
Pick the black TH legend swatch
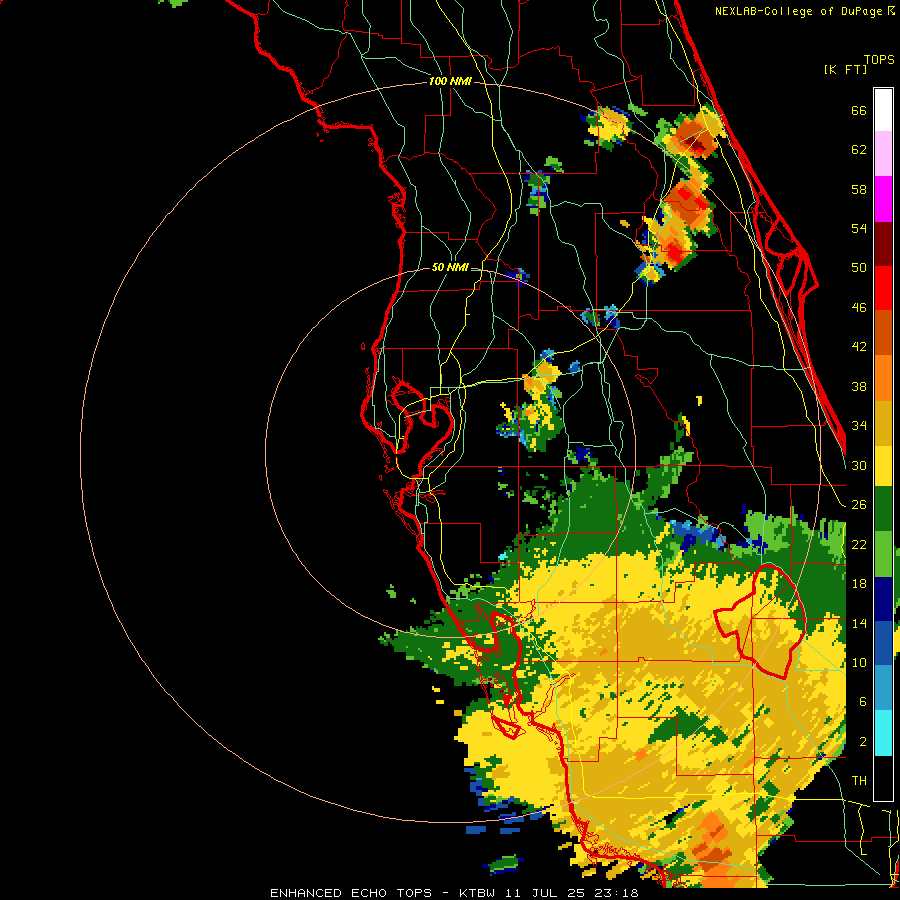tap(883, 778)
